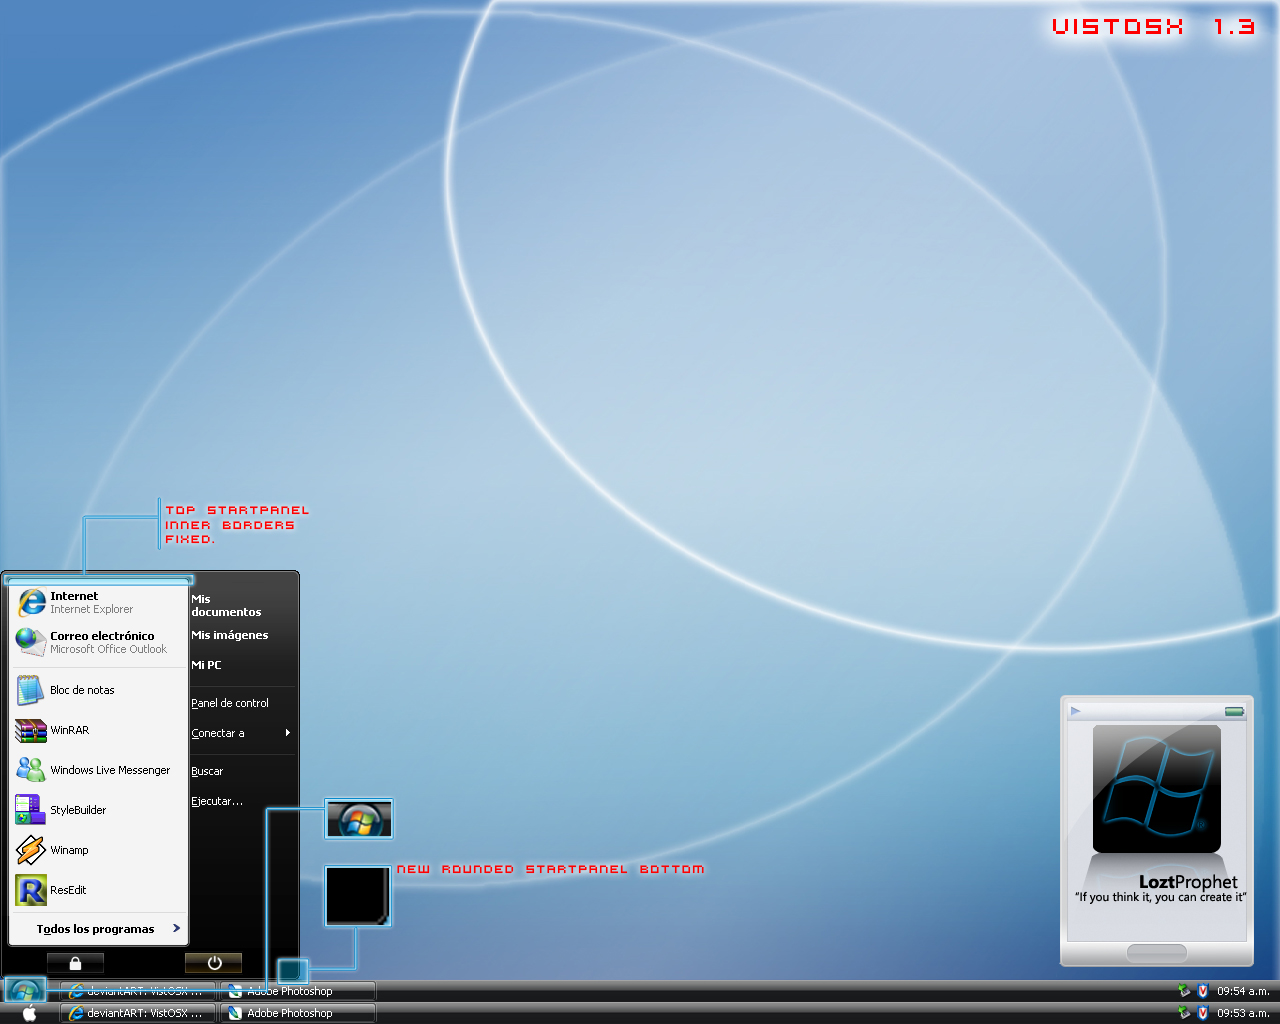Image resolution: width=1280 pixels, height=1024 pixels.
Task: Click the green battery icon on the widget
Action: click(x=1235, y=712)
